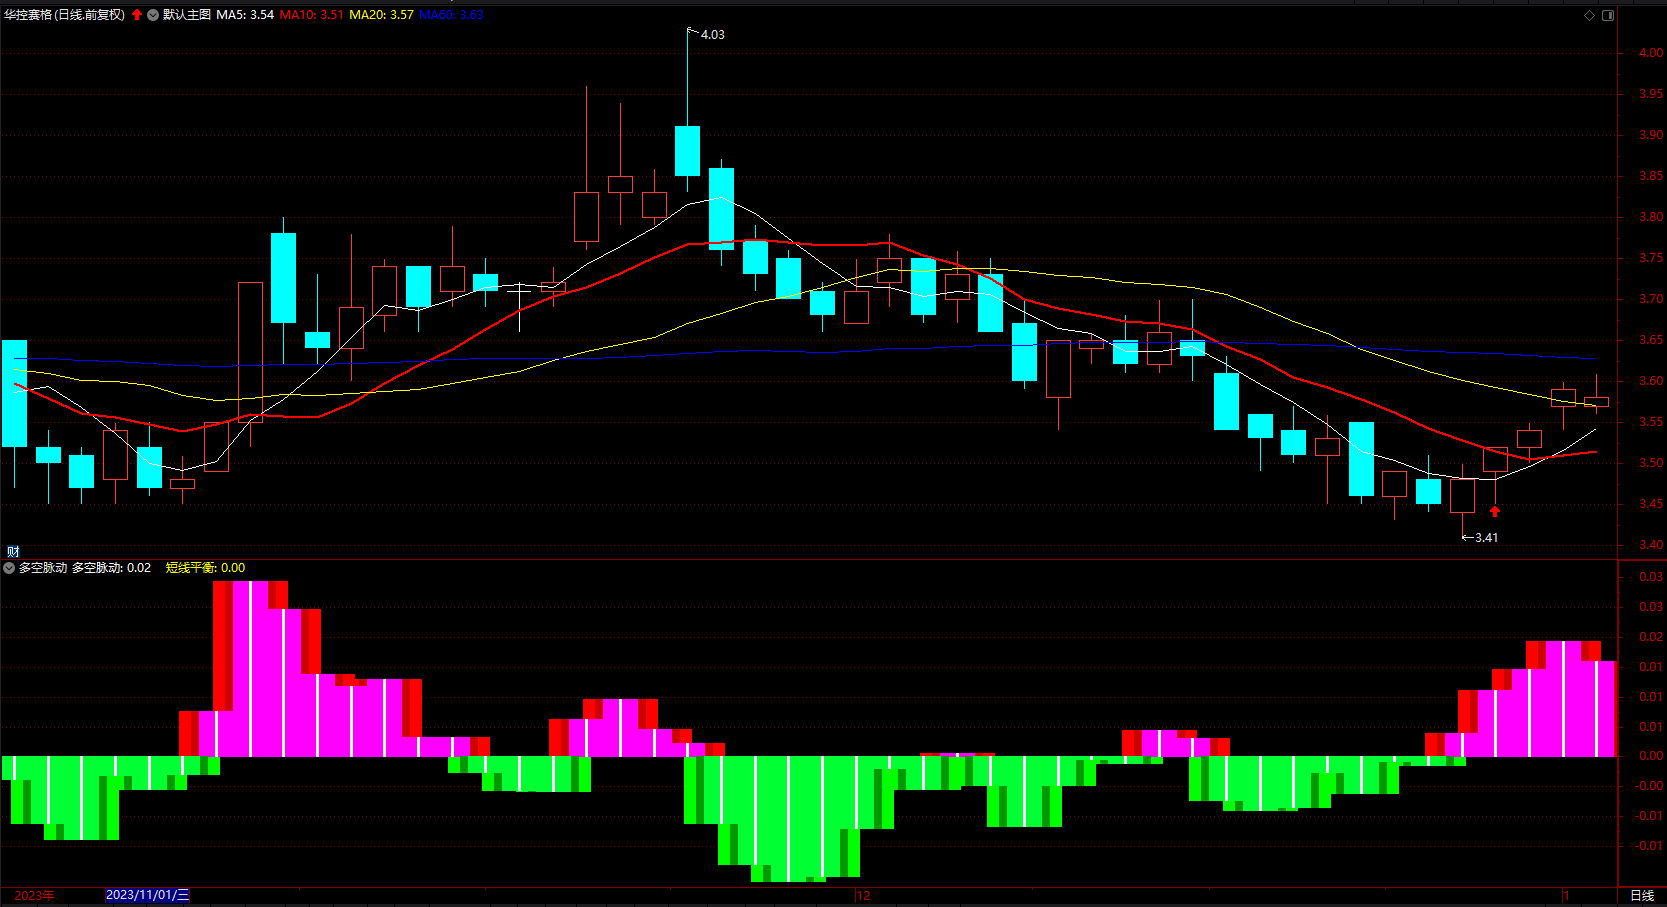The image size is (1667, 907).
Task: Click the 12 month marker on timeline
Action: tap(864, 895)
